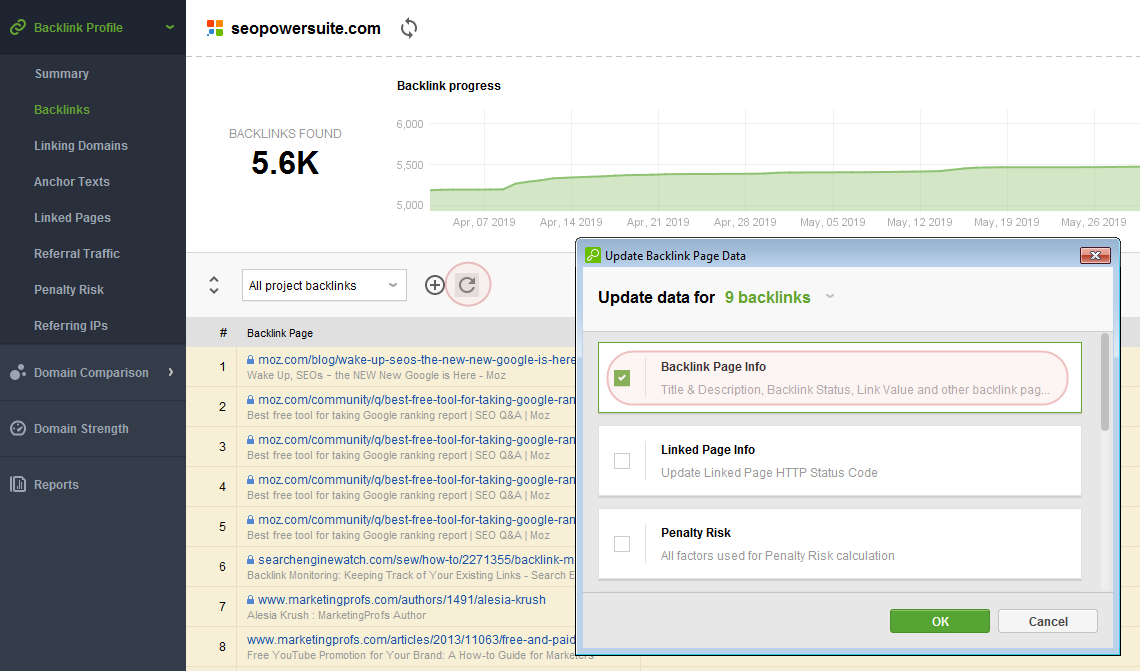
Task: Collapse the Backlink Profile section
Action: click(170, 28)
